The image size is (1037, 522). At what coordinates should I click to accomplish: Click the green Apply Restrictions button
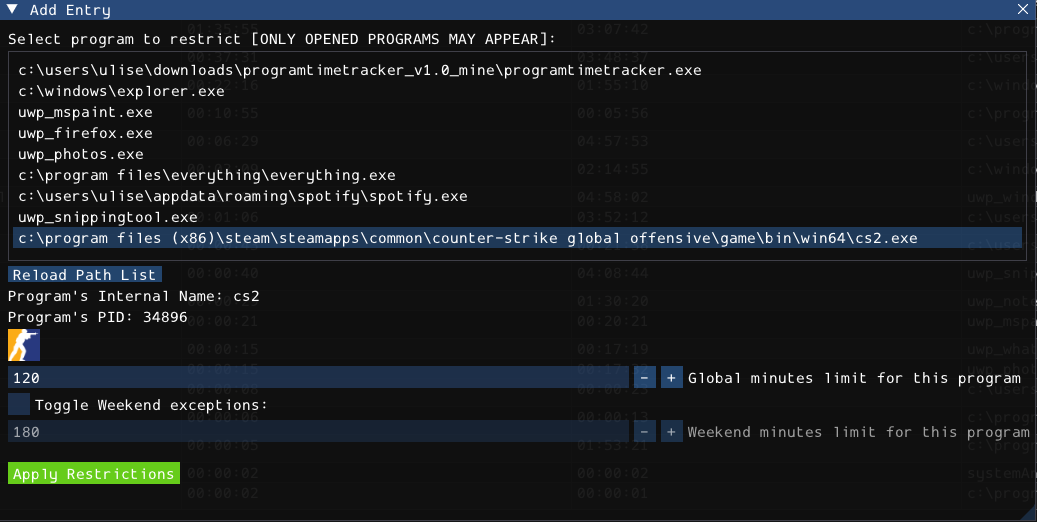(94, 473)
